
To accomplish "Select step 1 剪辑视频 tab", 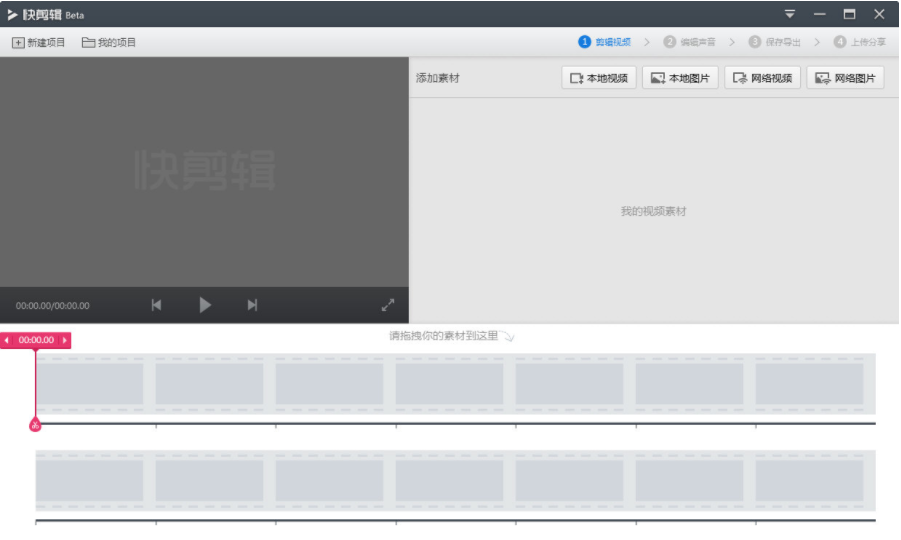I will tap(604, 42).
